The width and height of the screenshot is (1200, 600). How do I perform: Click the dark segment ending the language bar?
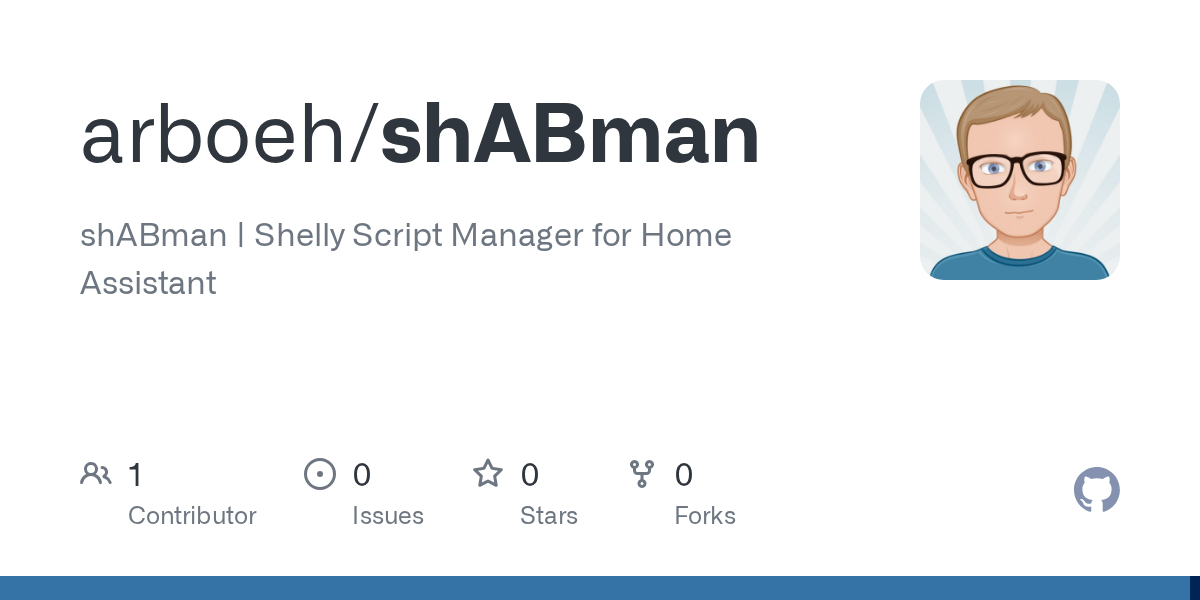point(1194,588)
